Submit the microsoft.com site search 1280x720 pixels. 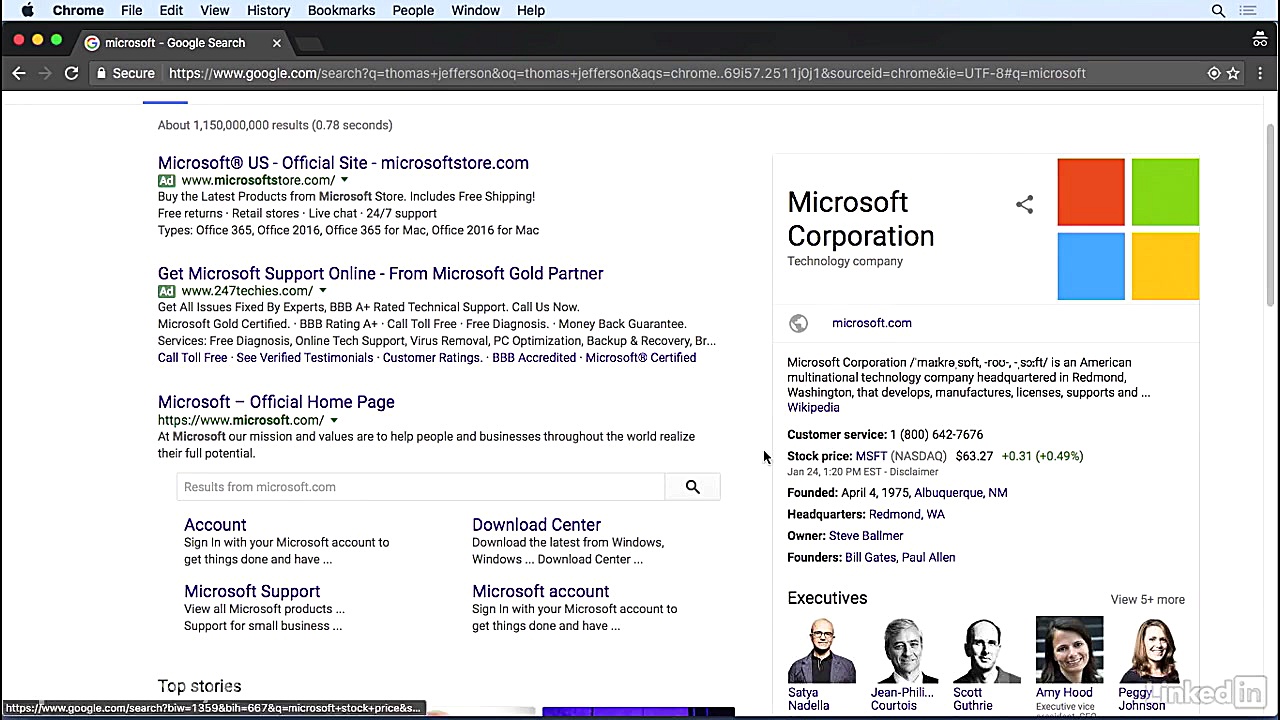pyautogui.click(x=692, y=487)
